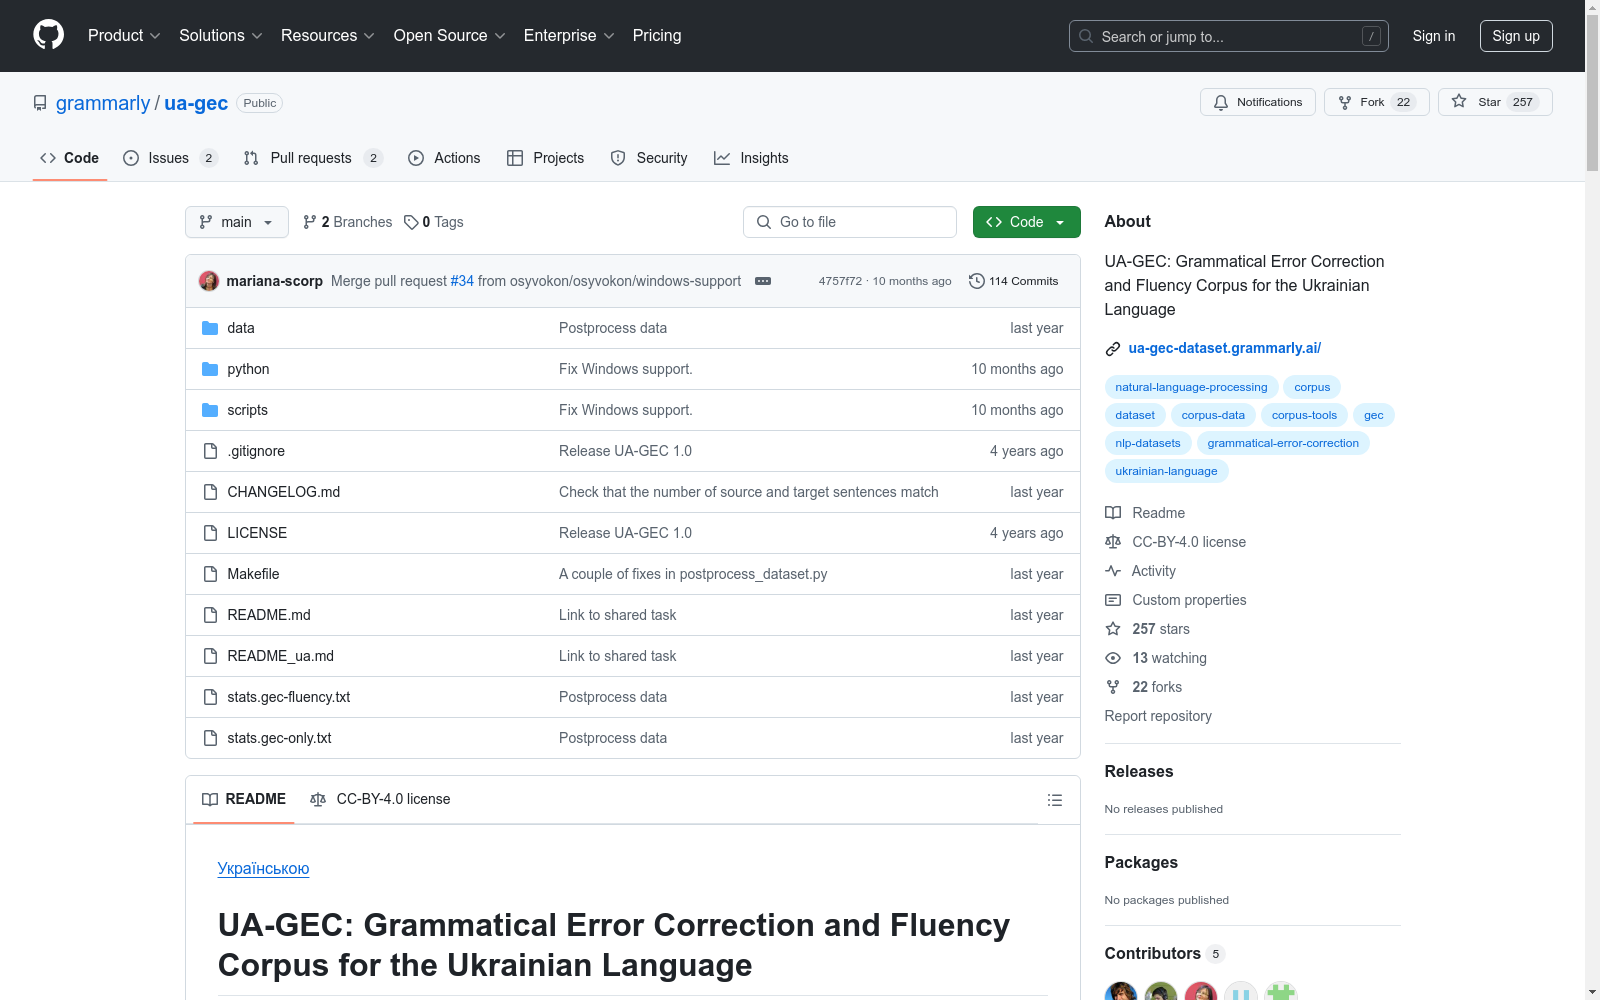Click the Search or jump to field
Screen dimensions: 1600x1000
point(1229,36)
